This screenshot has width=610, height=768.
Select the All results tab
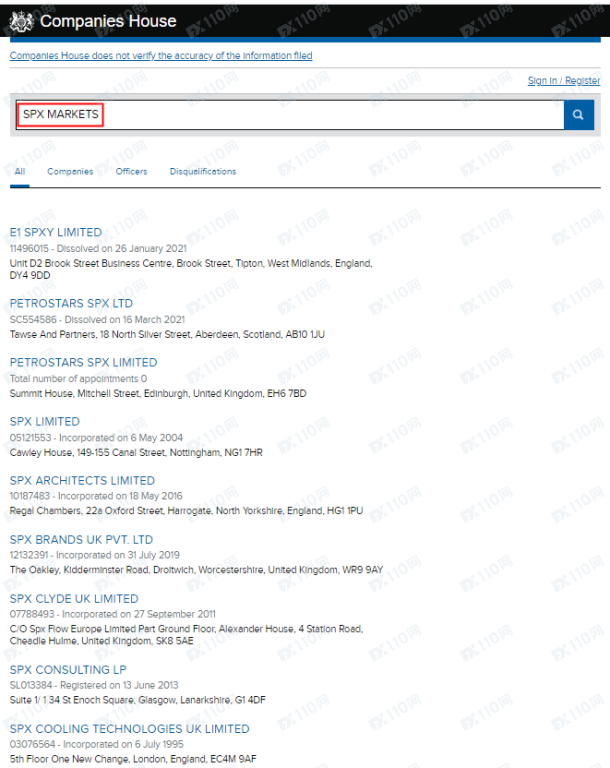[20, 171]
